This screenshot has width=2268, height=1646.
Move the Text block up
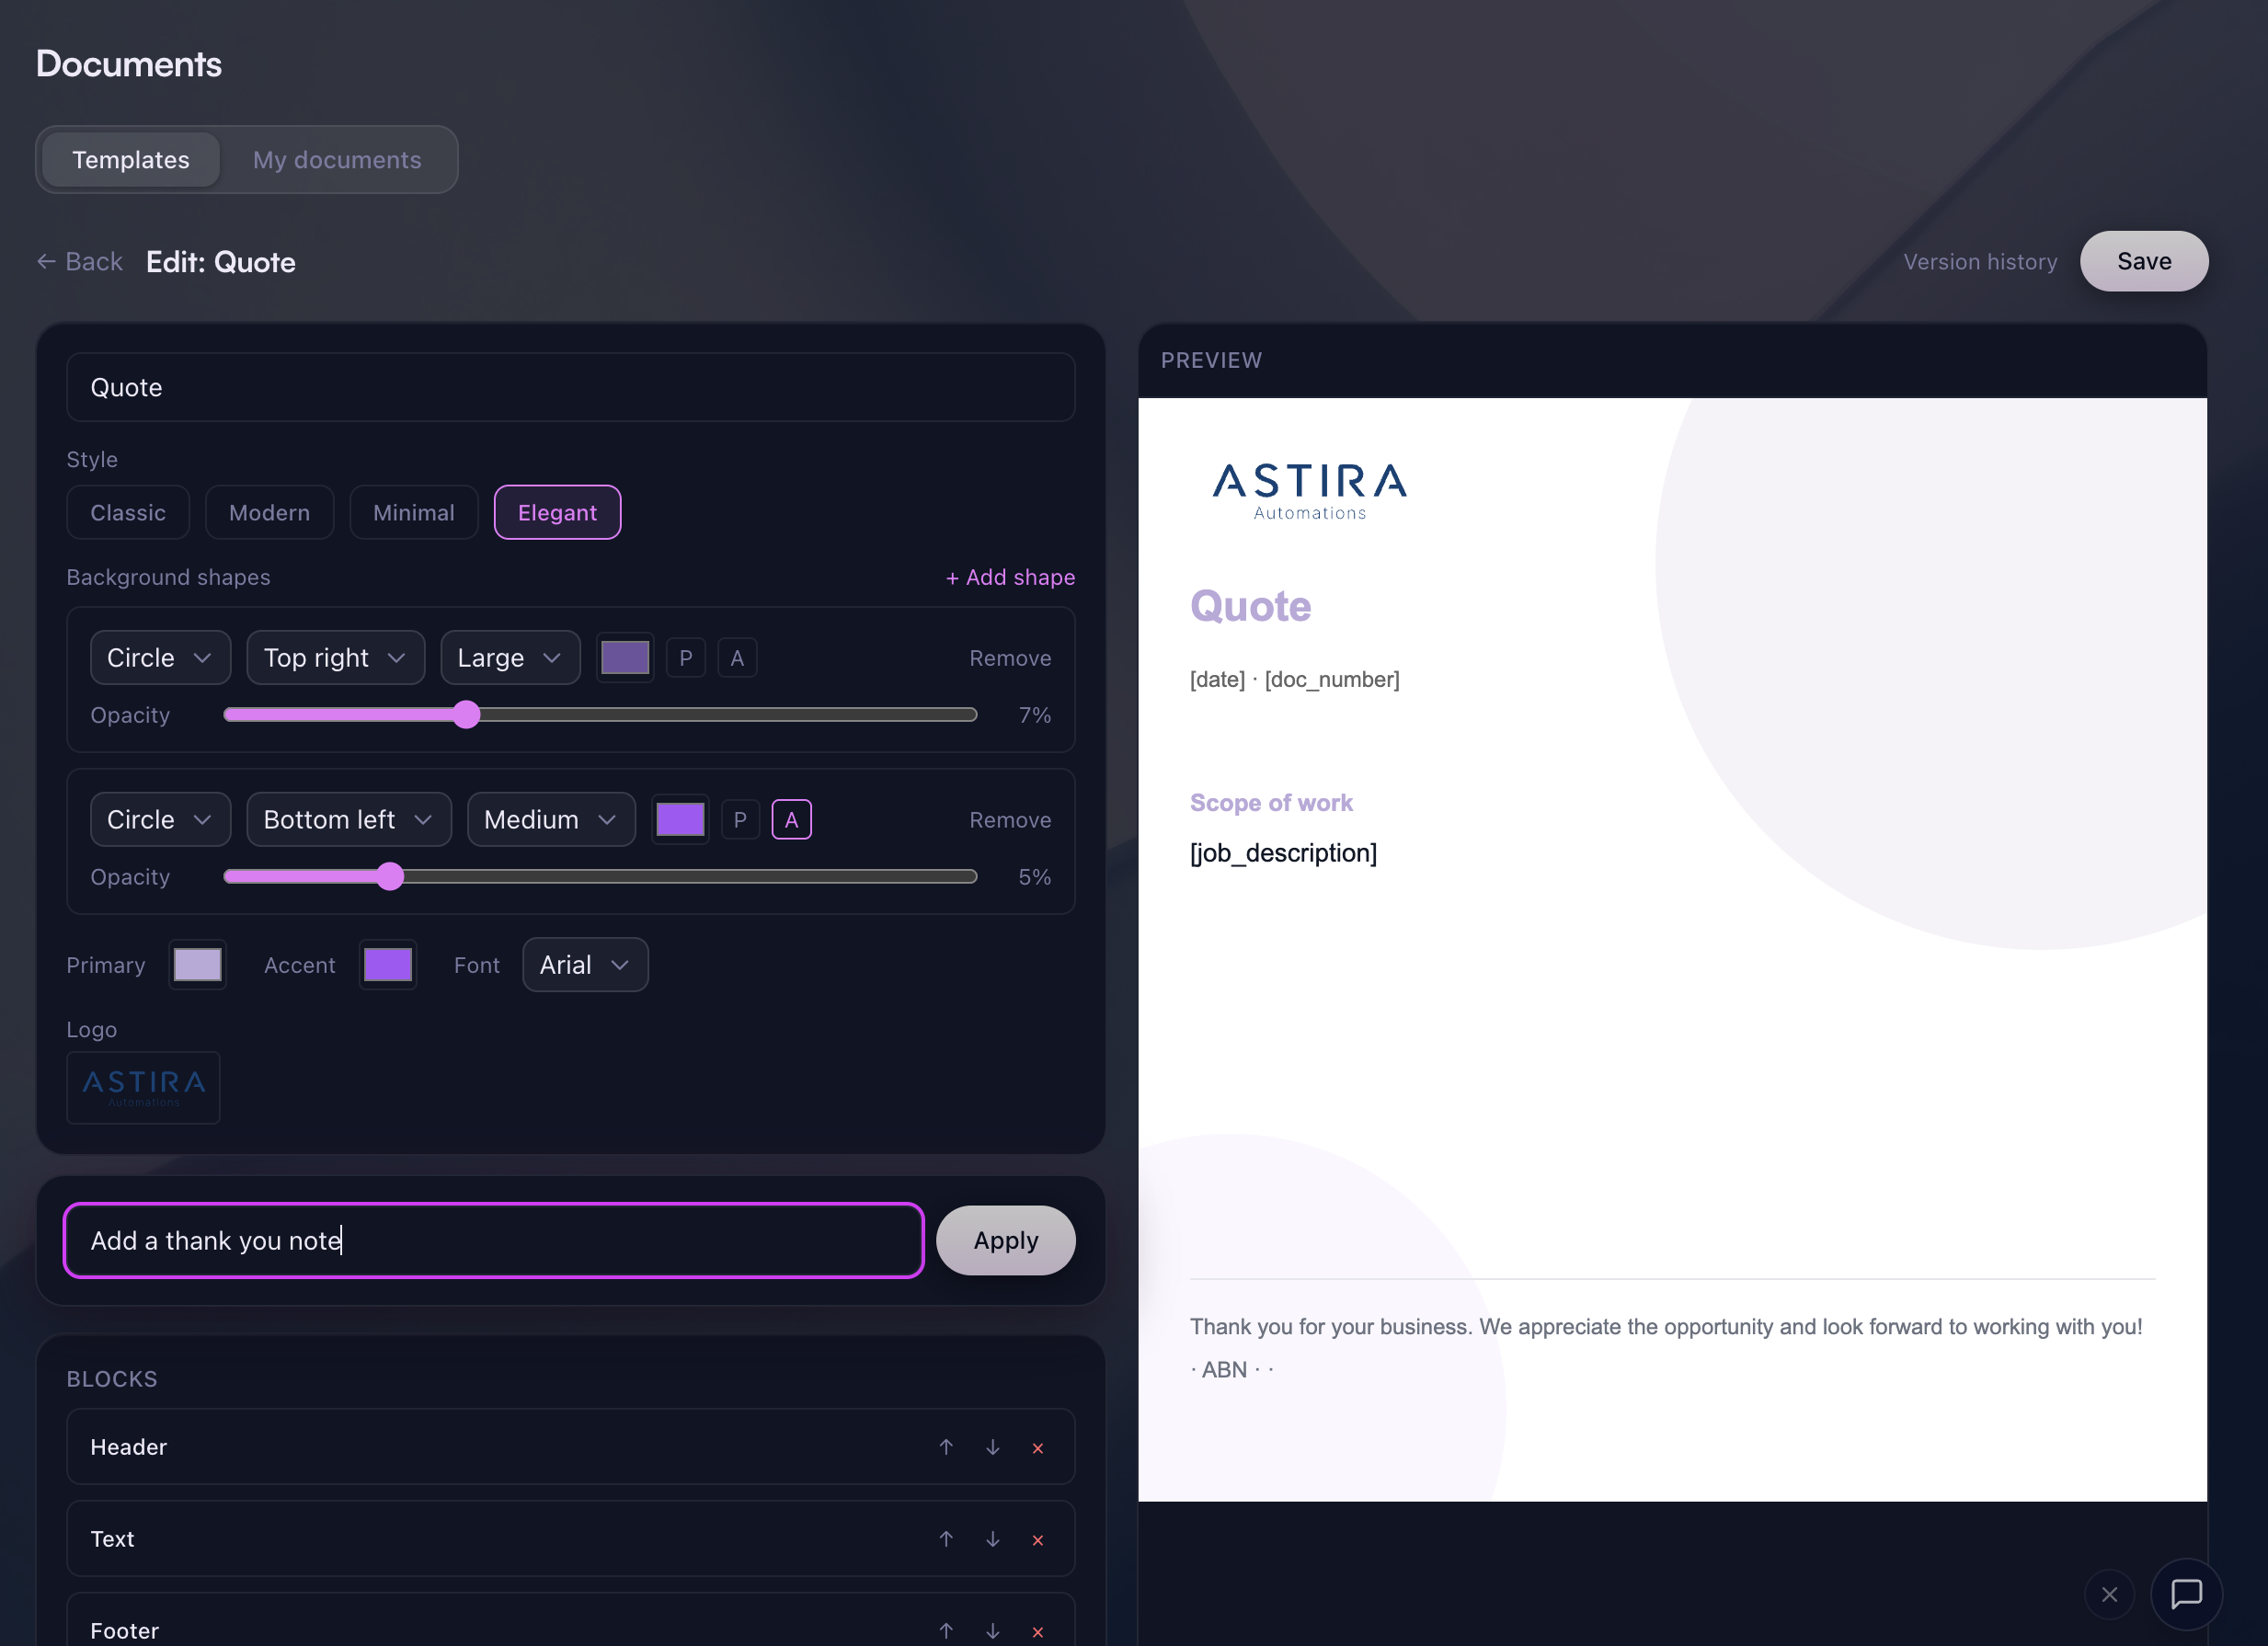pos(946,1539)
